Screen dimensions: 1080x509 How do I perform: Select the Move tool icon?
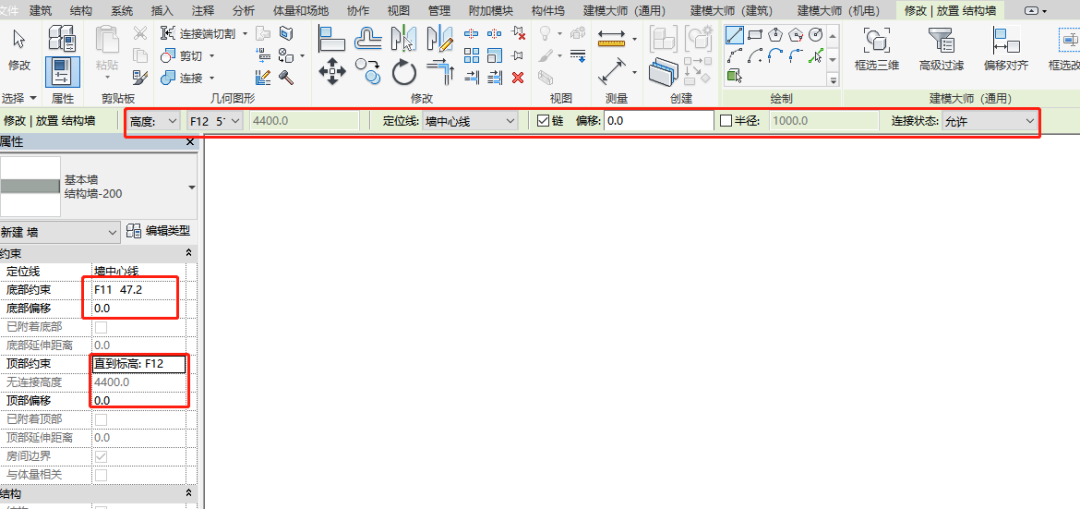point(332,72)
